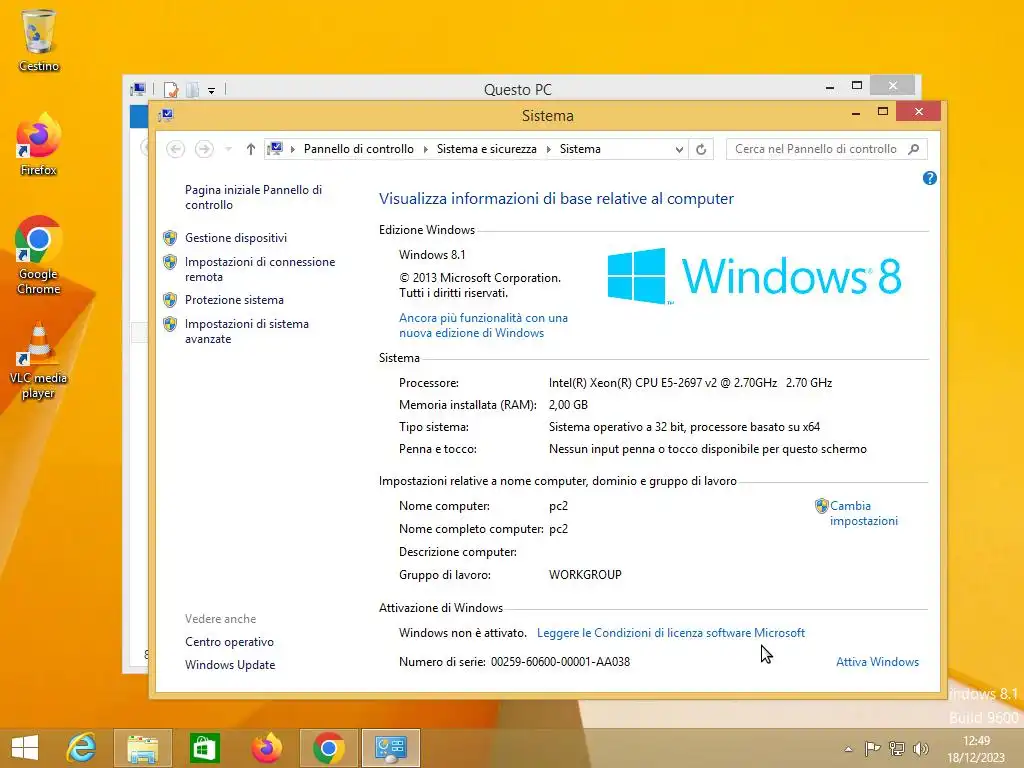Launch Firefox from the taskbar
Screen dimensions: 1024x768
(266, 748)
